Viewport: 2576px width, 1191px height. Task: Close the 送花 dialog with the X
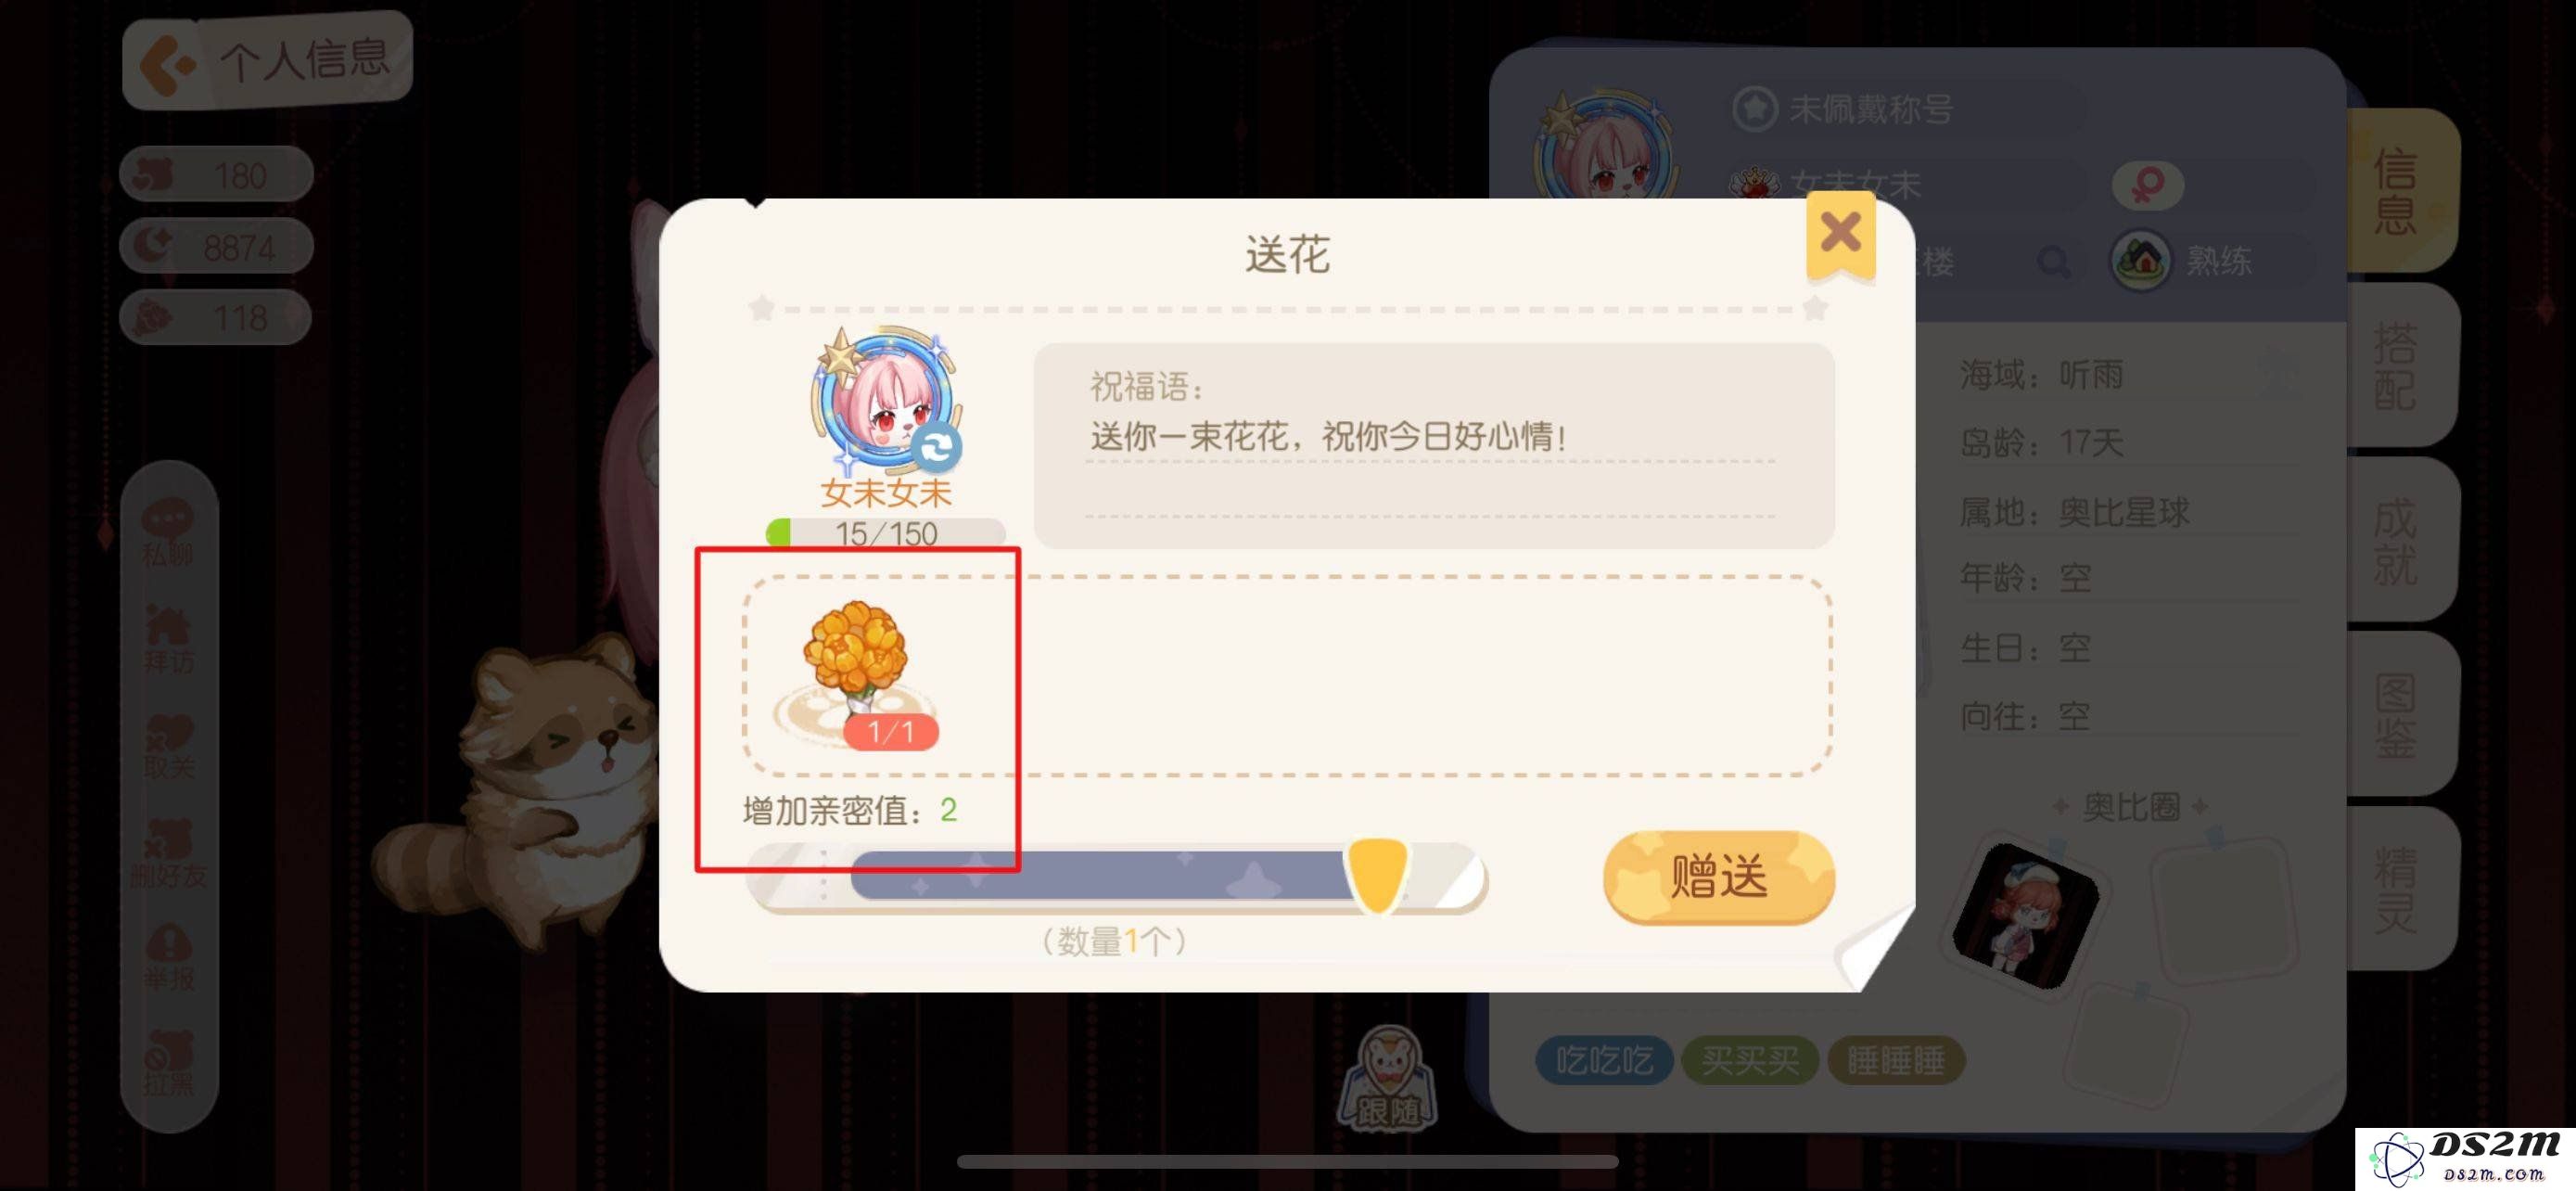[x=1840, y=233]
